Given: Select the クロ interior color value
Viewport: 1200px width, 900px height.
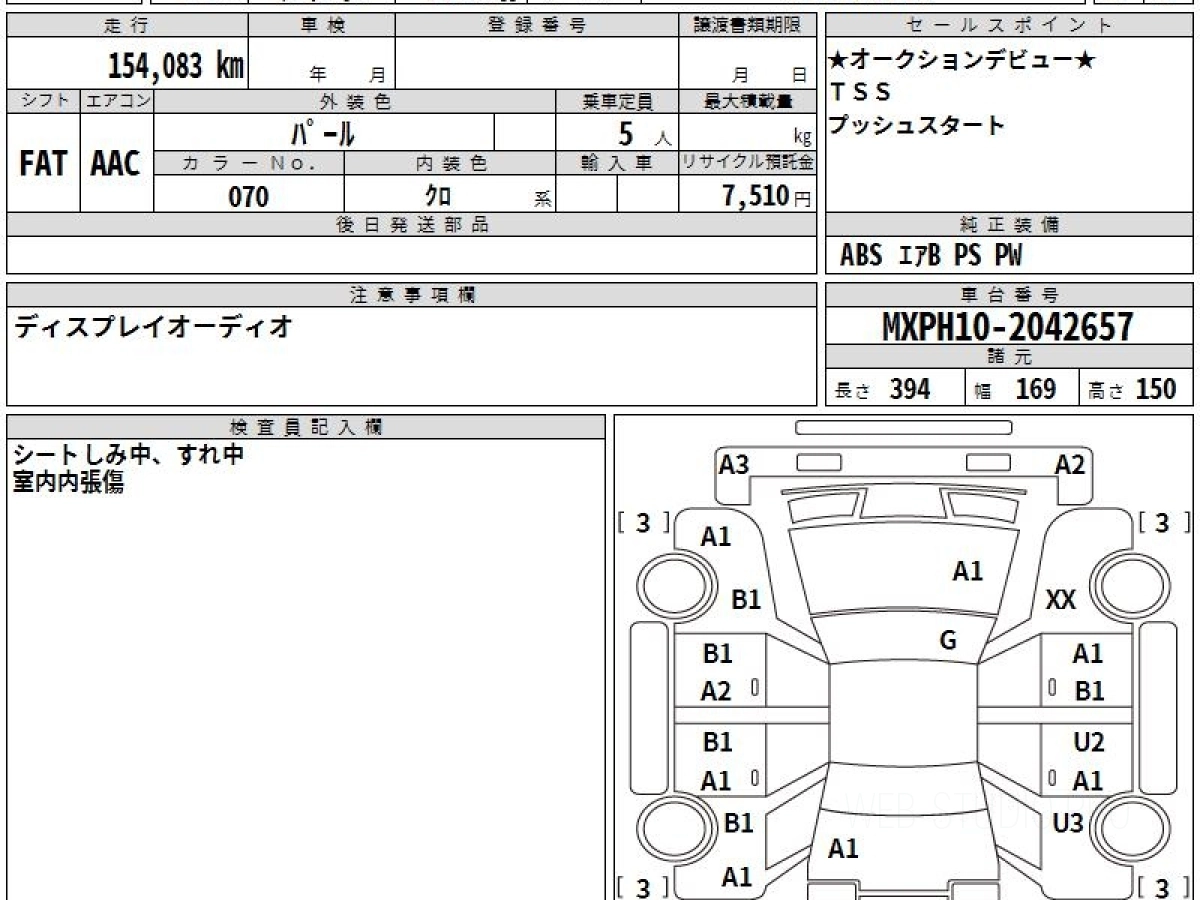Looking at the screenshot, I should (437, 196).
